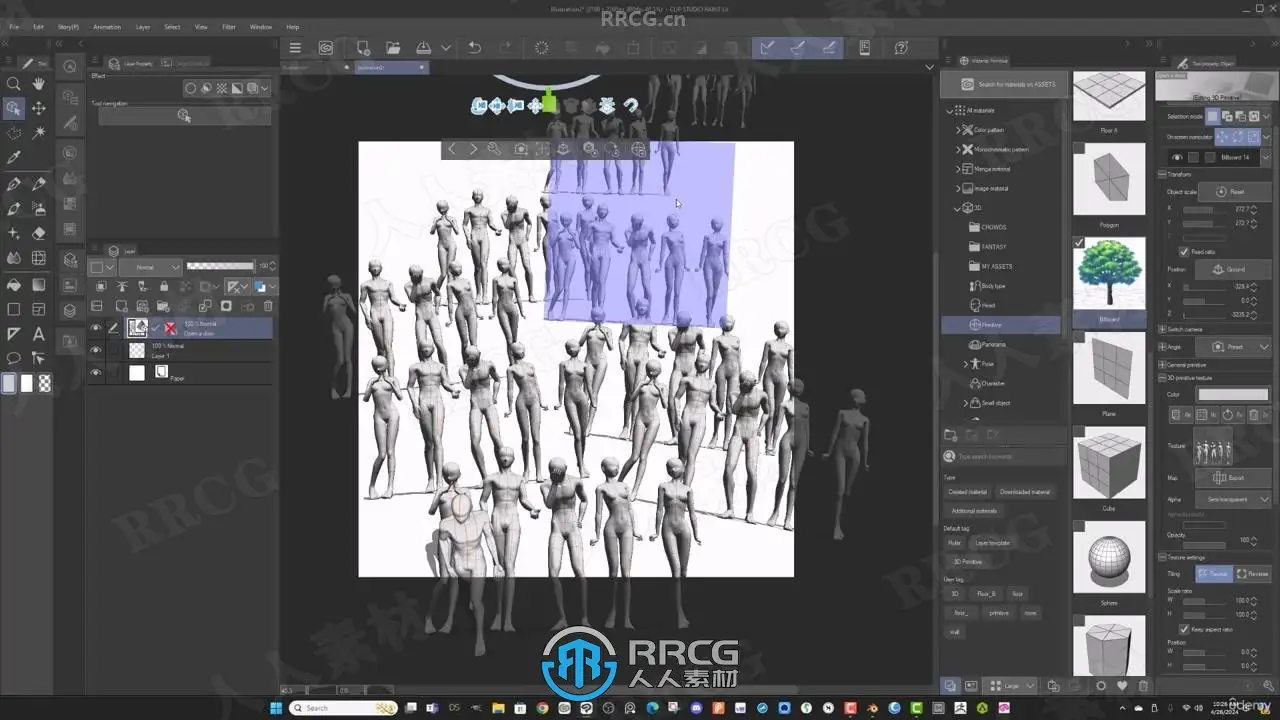Image resolution: width=1280 pixels, height=720 pixels.
Task: Select the Auto select magic wand tool
Action: click(x=39, y=132)
